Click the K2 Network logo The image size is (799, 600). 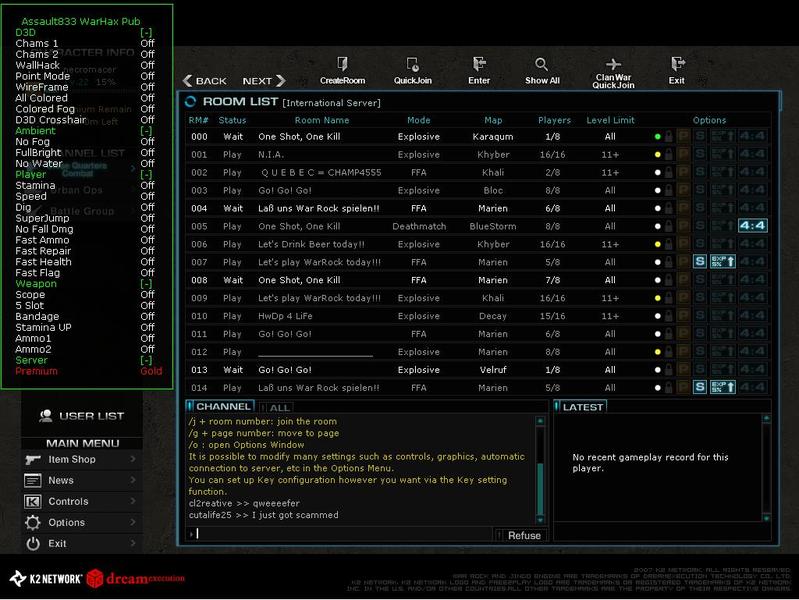[x=46, y=579]
